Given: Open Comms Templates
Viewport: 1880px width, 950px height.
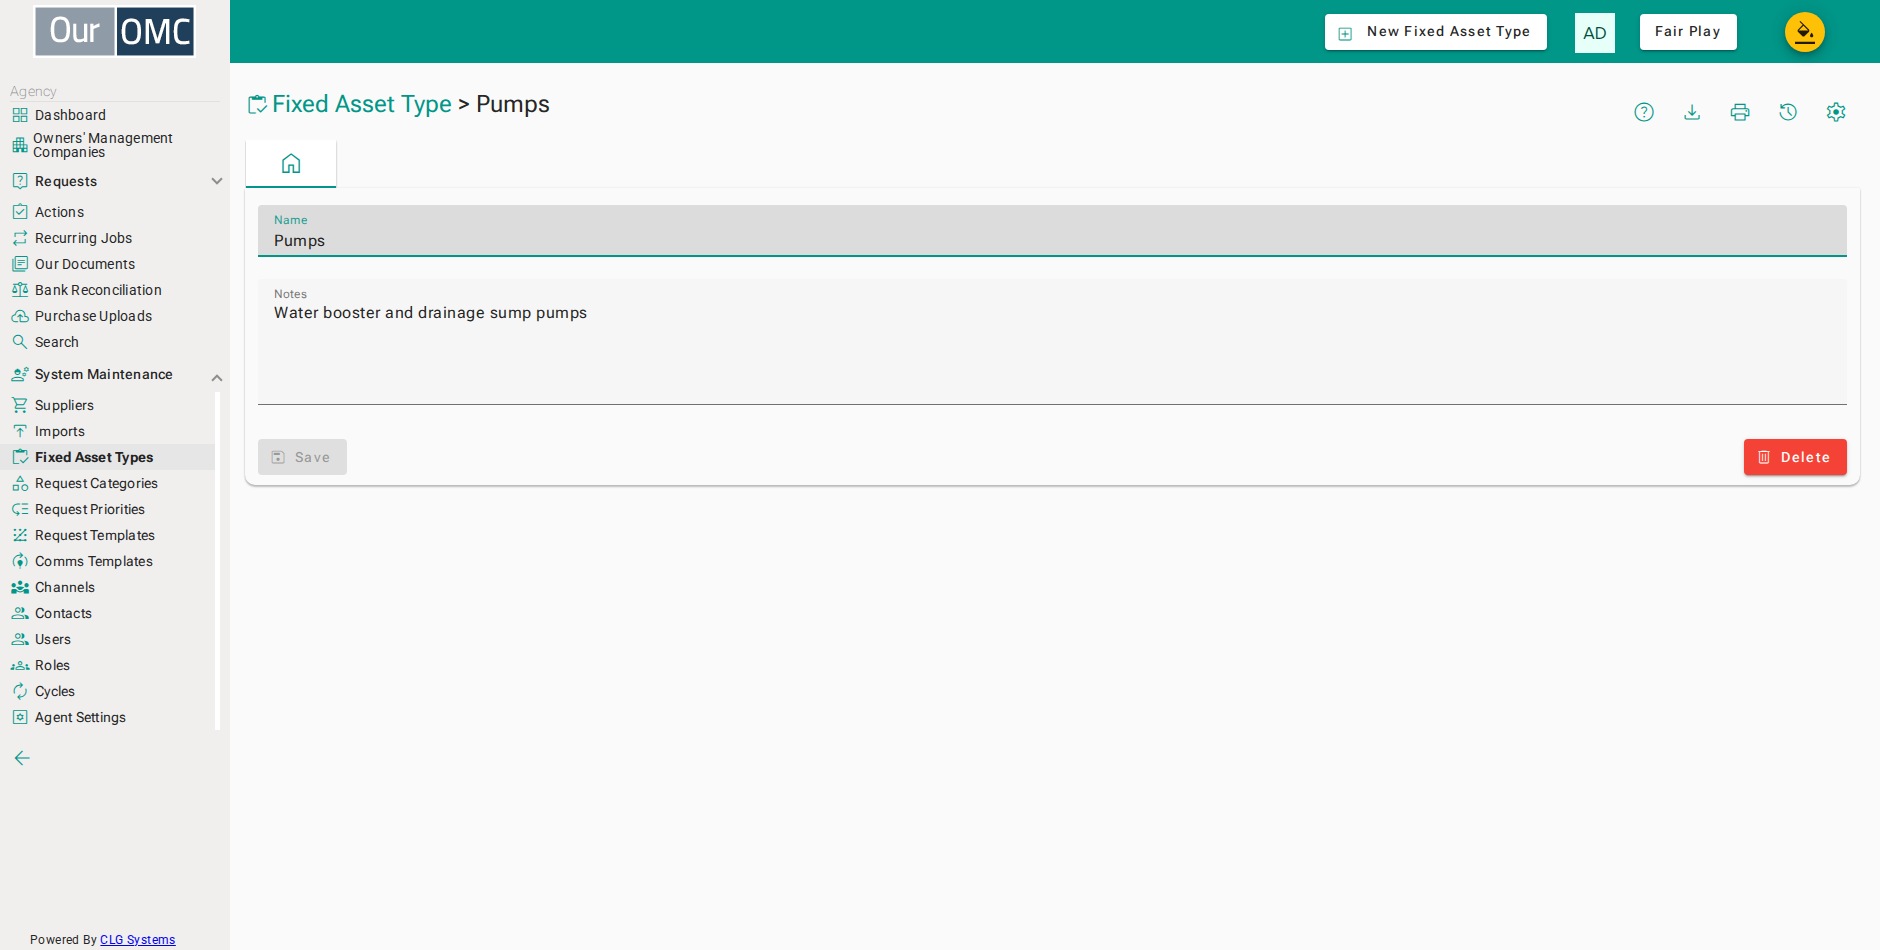Looking at the screenshot, I should click(94, 561).
